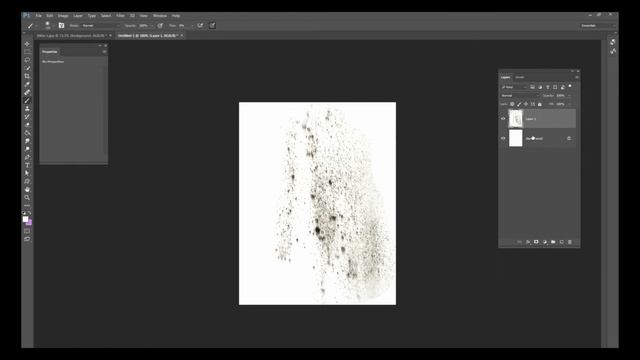Screen dimensions: 640x360
Task: Select the Crop tool
Action: [x=27, y=76]
